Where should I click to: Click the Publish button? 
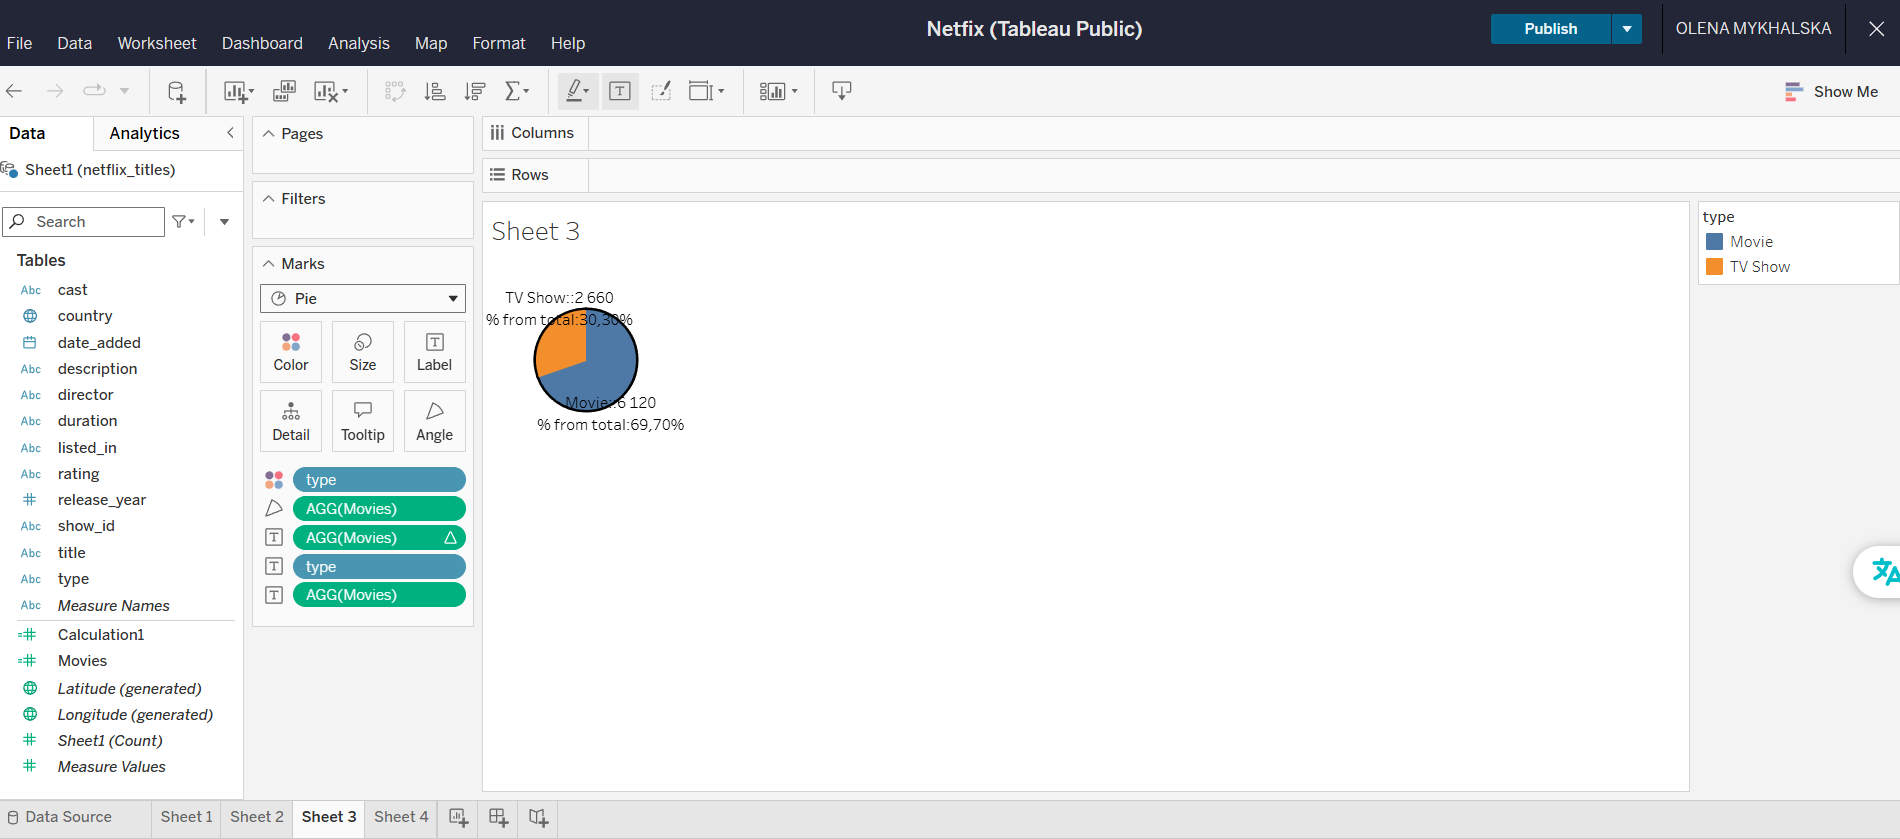1551,29
